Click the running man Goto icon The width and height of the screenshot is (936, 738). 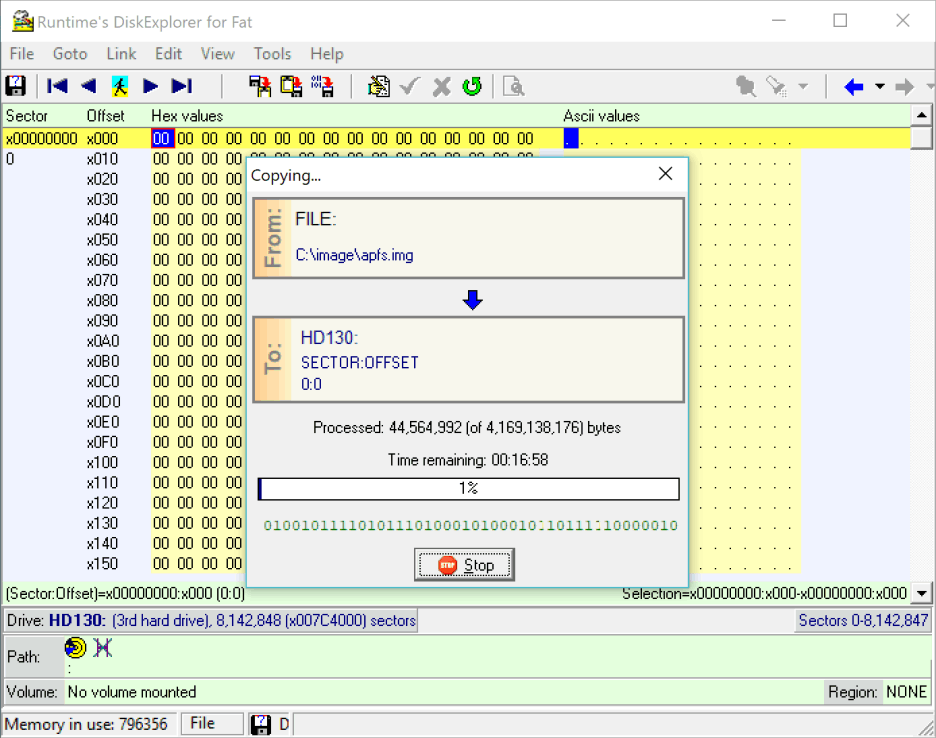(x=119, y=86)
